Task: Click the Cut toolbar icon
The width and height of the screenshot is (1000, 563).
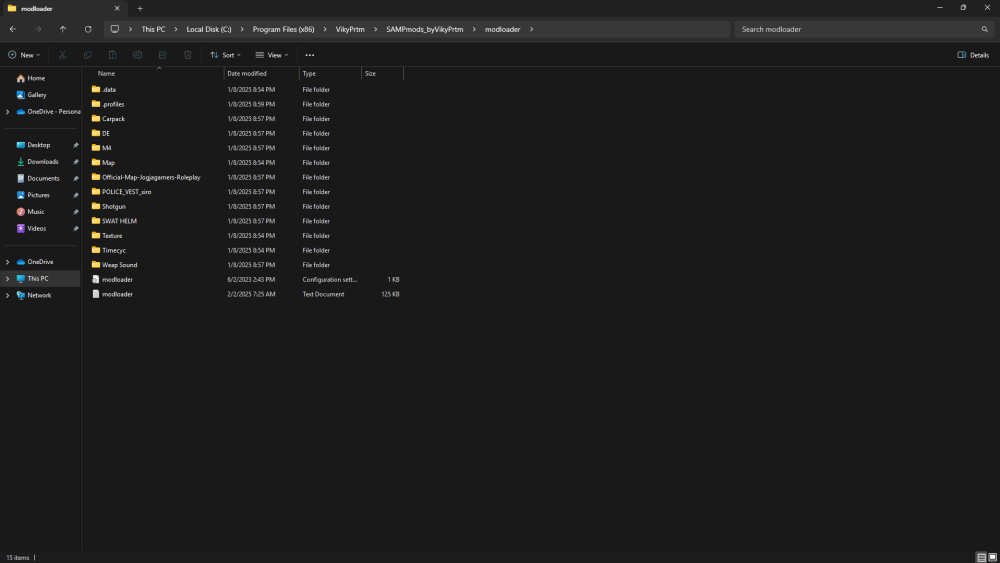Action: click(x=62, y=55)
